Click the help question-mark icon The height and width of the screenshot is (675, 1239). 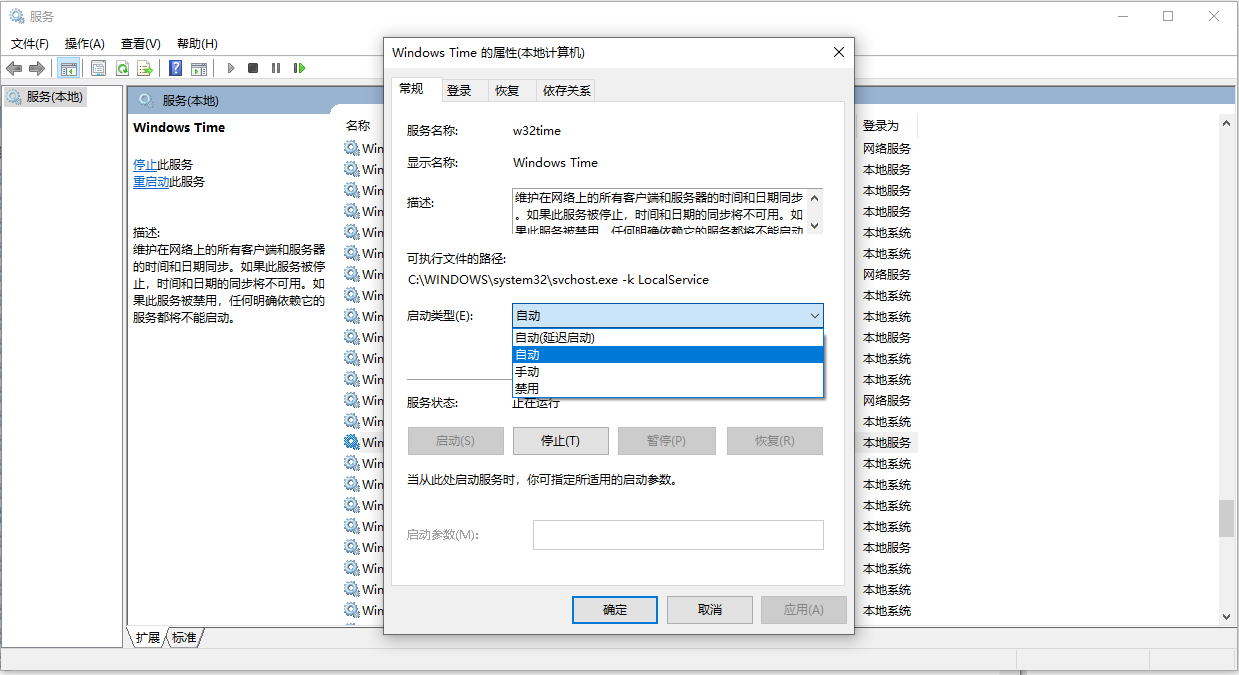(177, 68)
